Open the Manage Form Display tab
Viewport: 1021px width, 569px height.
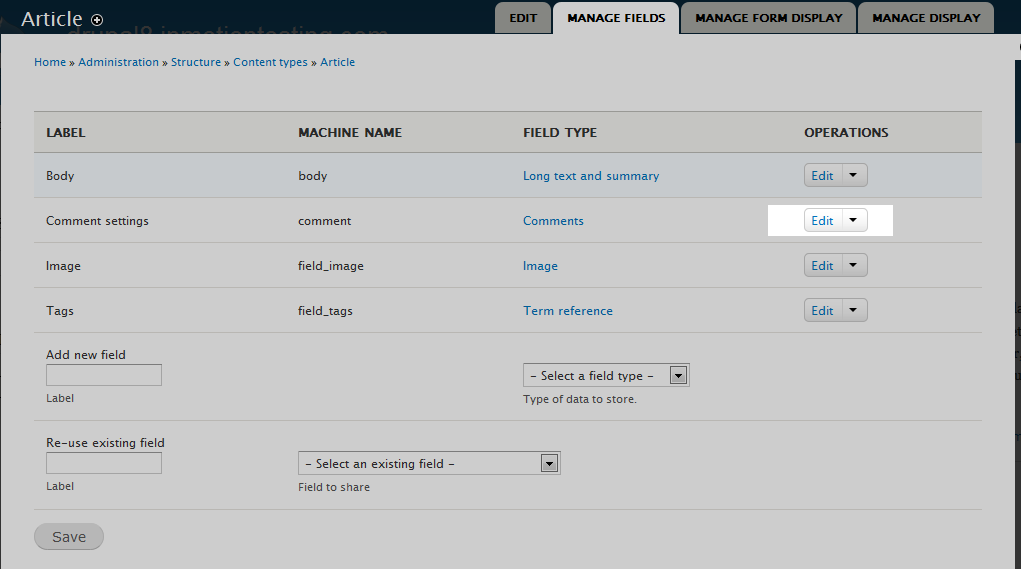pos(768,18)
